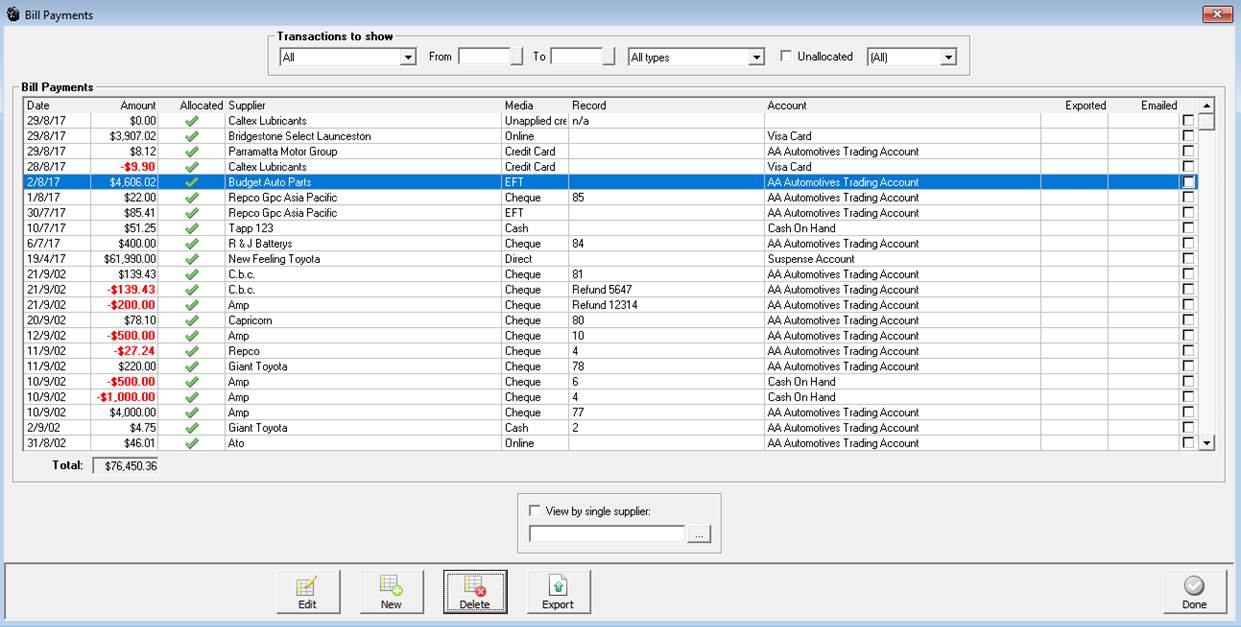Open the To date picker button
This screenshot has width=1241, height=627.
[608, 57]
